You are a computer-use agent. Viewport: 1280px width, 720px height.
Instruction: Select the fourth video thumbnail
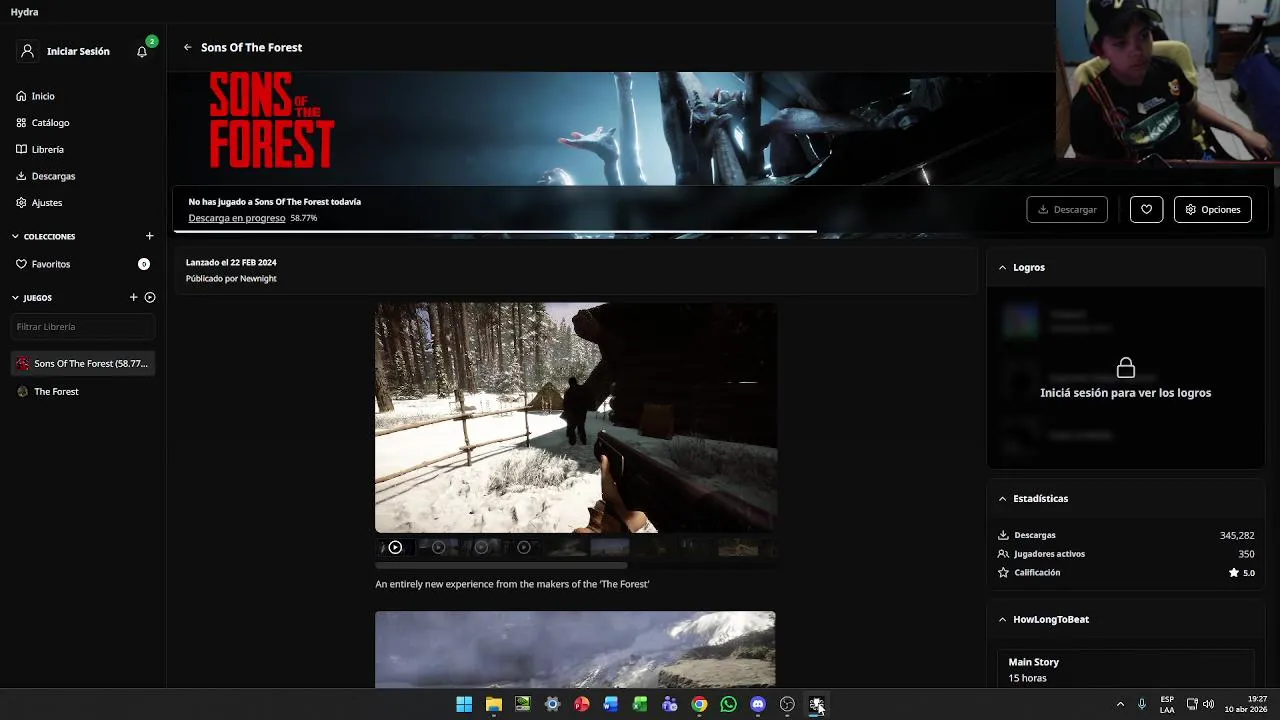524,547
